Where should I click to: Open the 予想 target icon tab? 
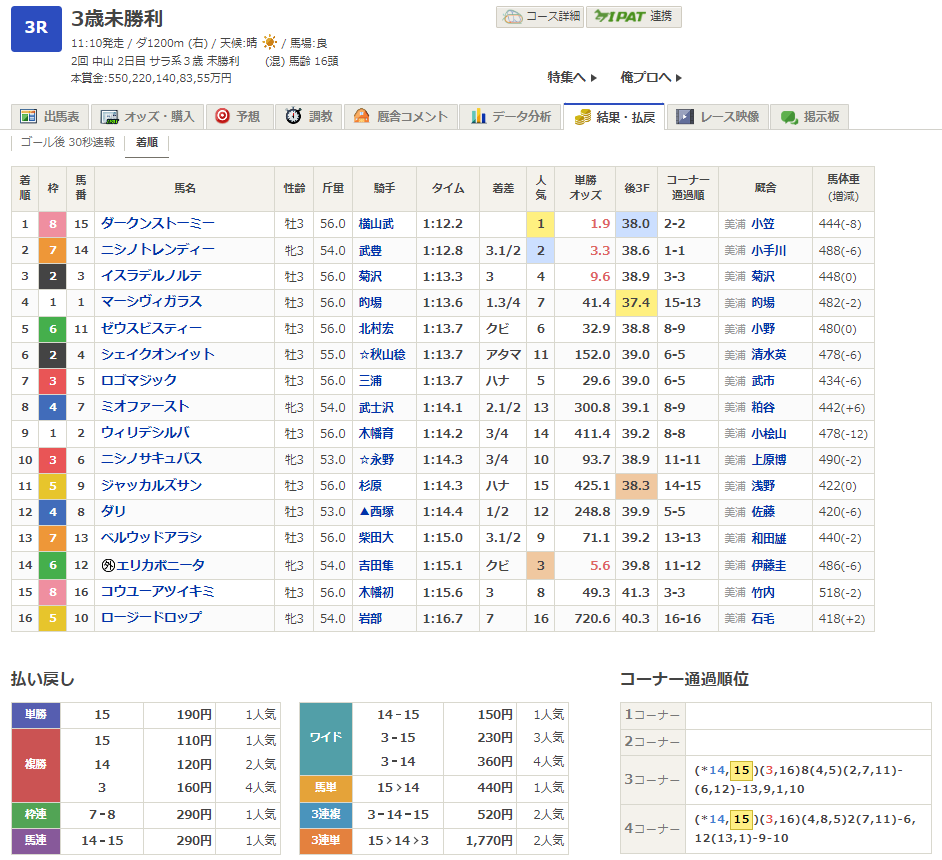(x=238, y=117)
